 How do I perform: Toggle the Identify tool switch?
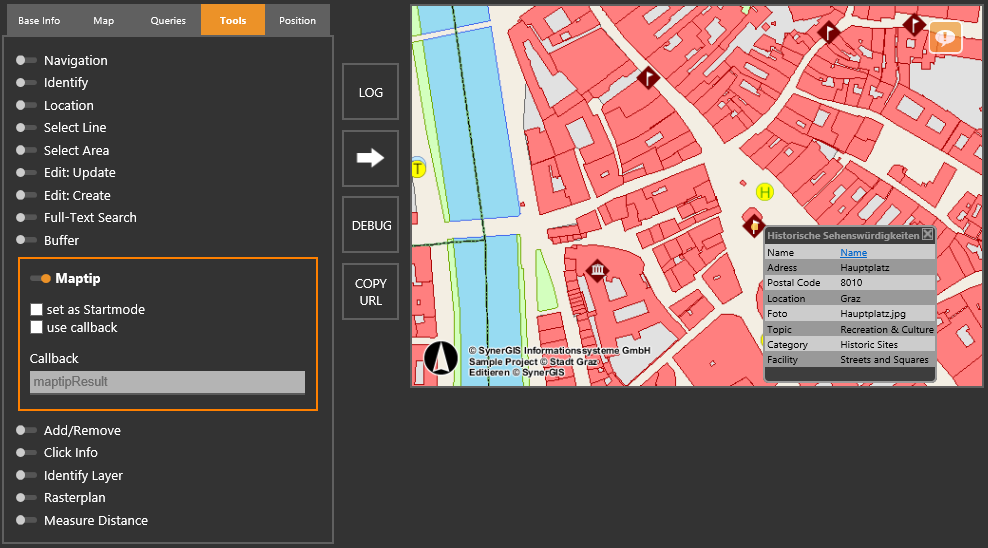tap(26, 83)
